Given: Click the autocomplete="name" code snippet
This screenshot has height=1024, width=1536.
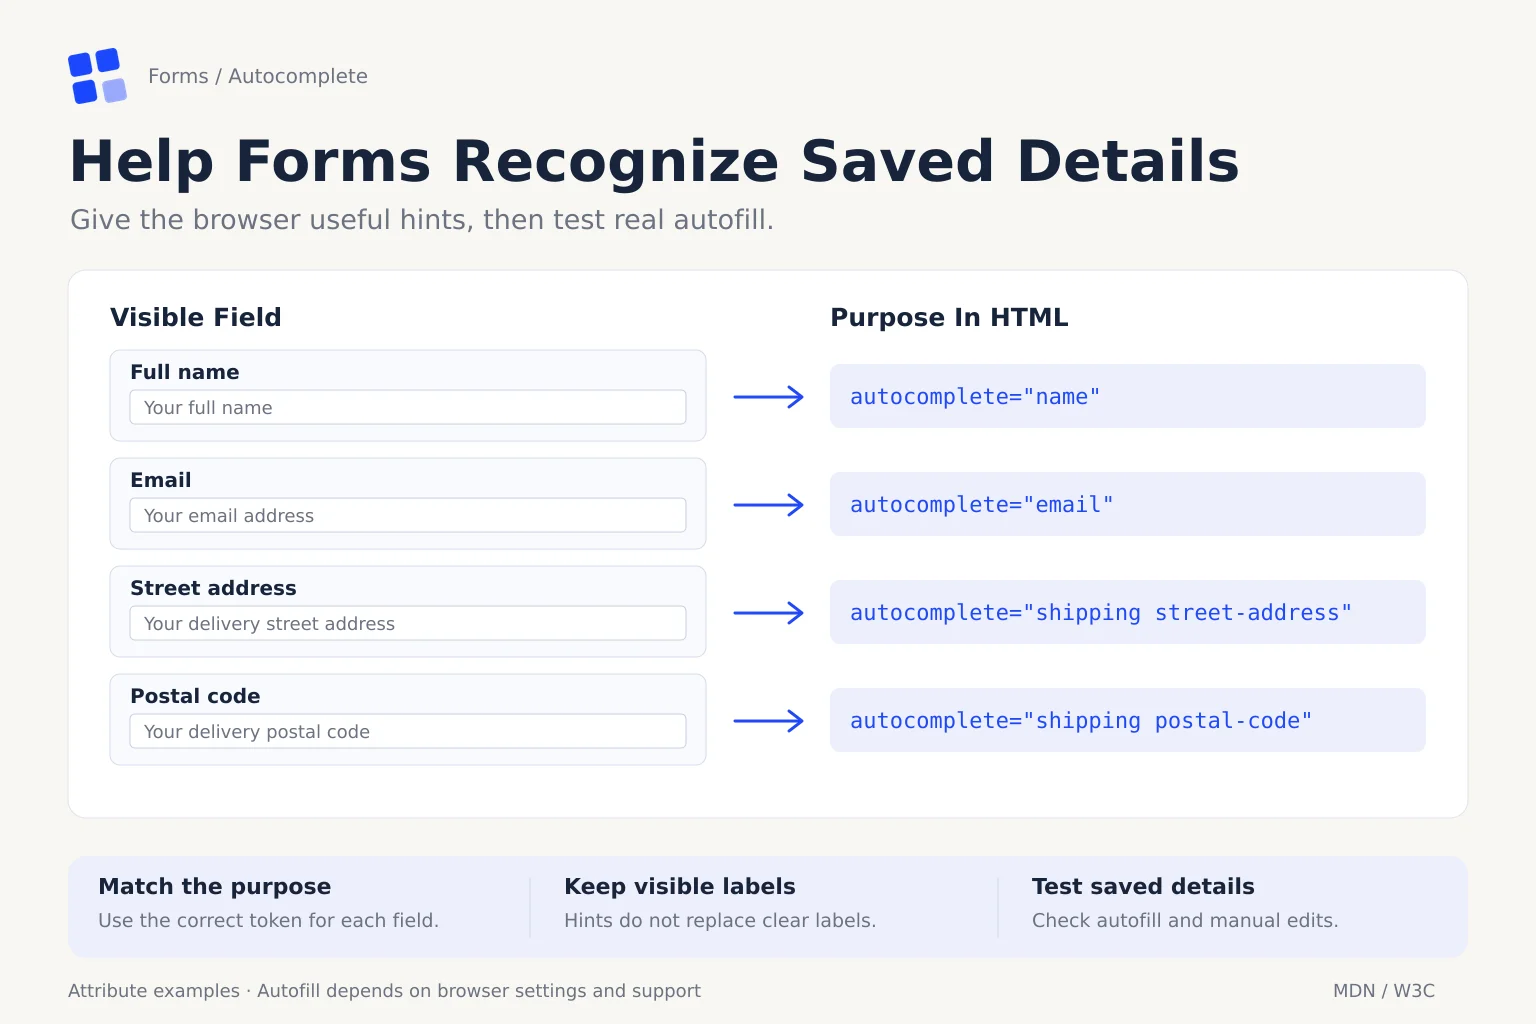Looking at the screenshot, I should coord(1127,396).
